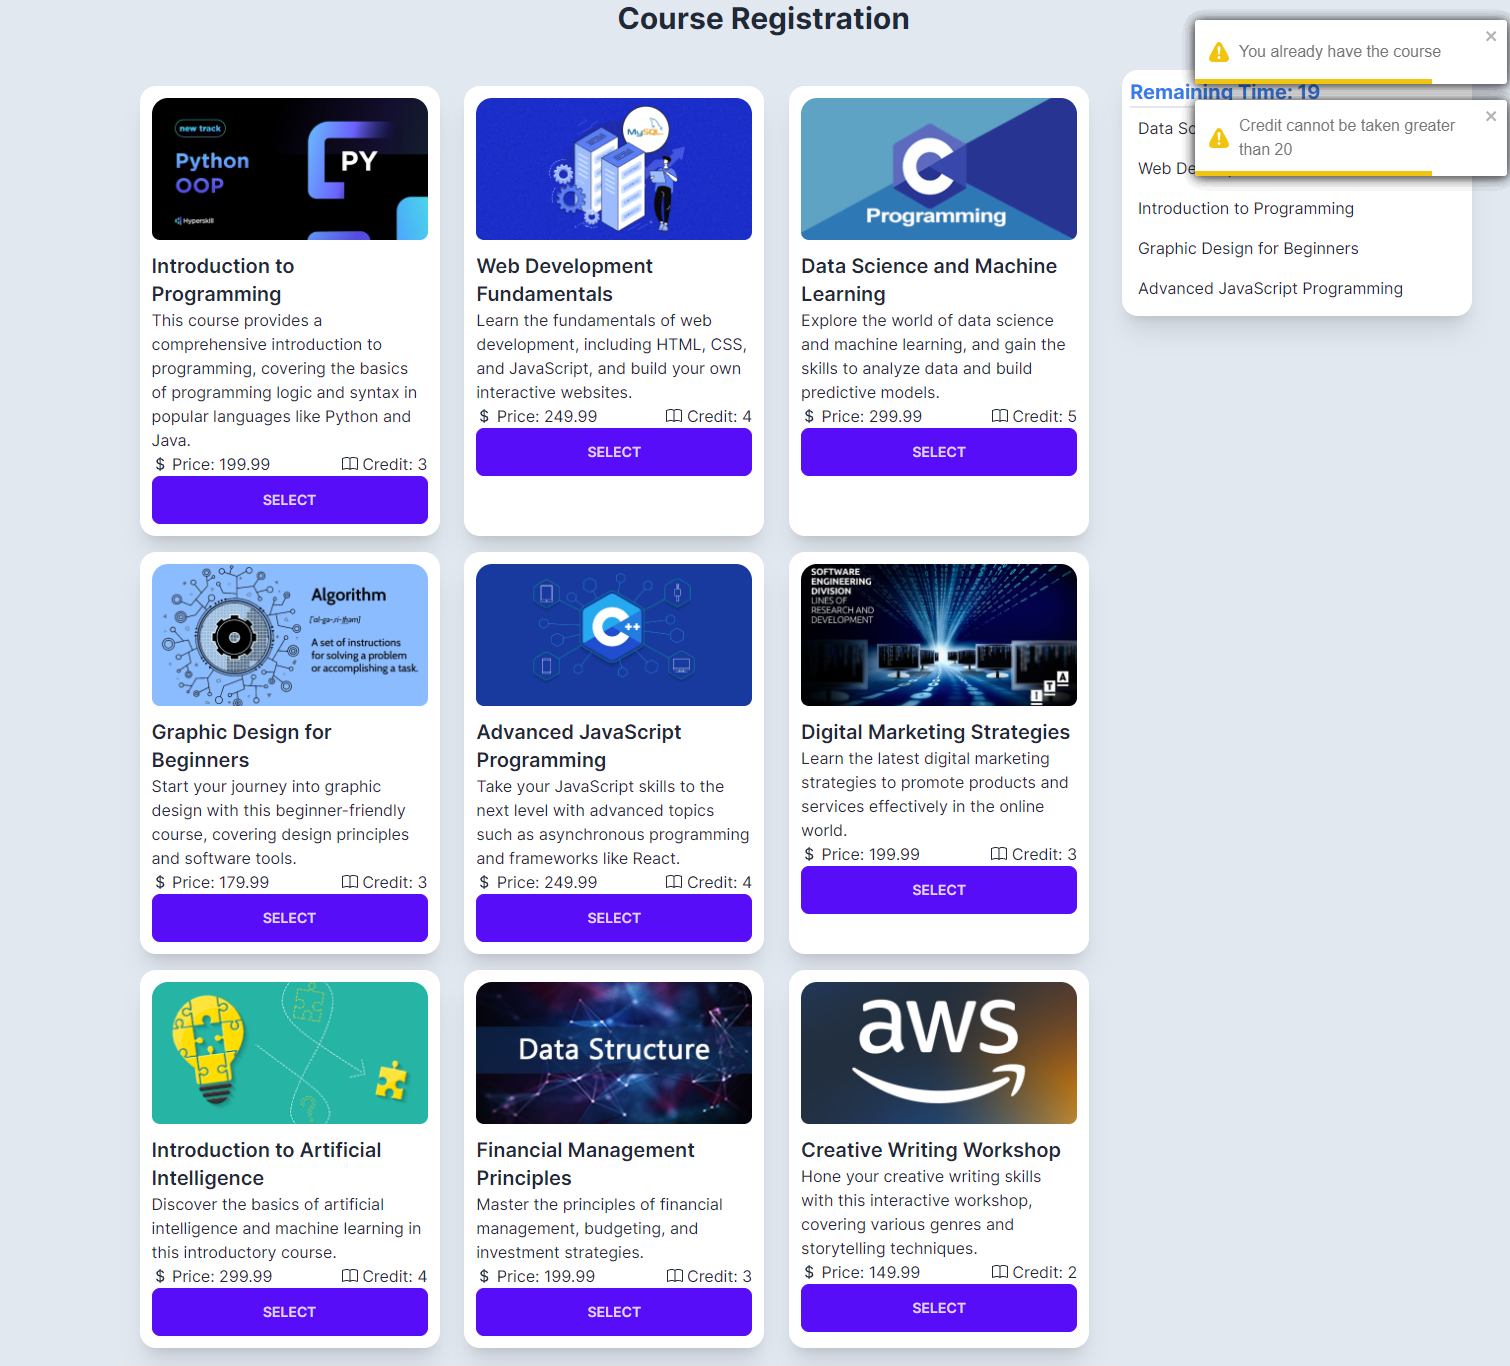The height and width of the screenshot is (1366, 1510).
Task: Click the warning icon in 'already have' toast
Action: click(x=1219, y=52)
